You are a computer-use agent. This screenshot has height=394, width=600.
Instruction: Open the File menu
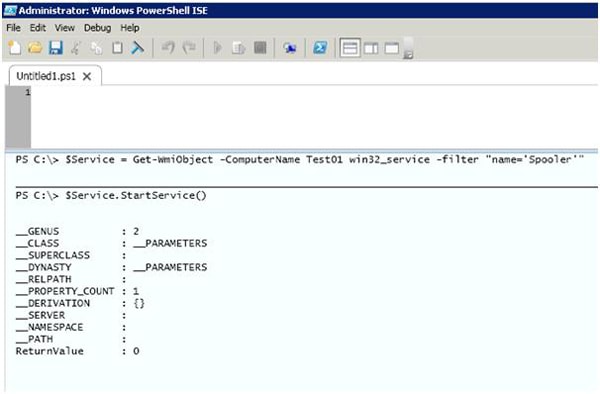coord(13,28)
